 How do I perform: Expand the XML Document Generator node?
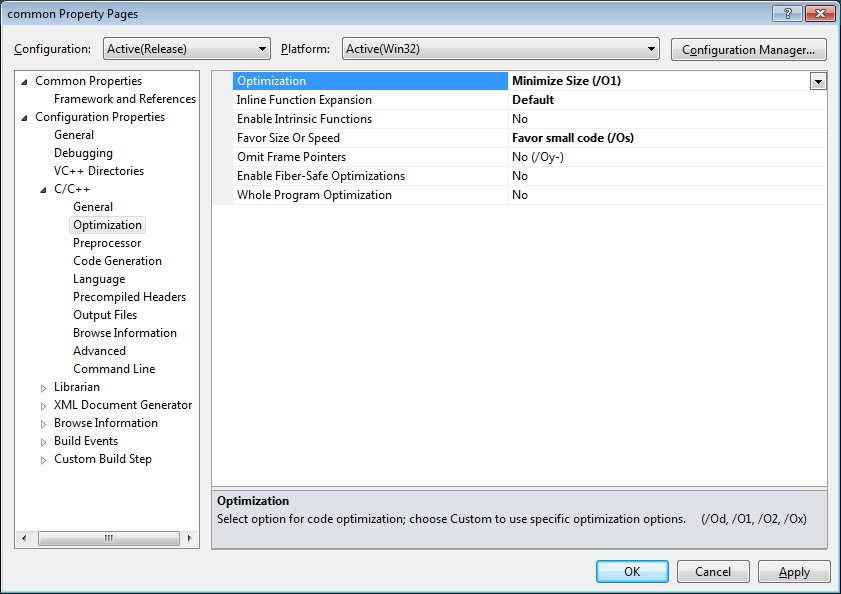[43, 406]
